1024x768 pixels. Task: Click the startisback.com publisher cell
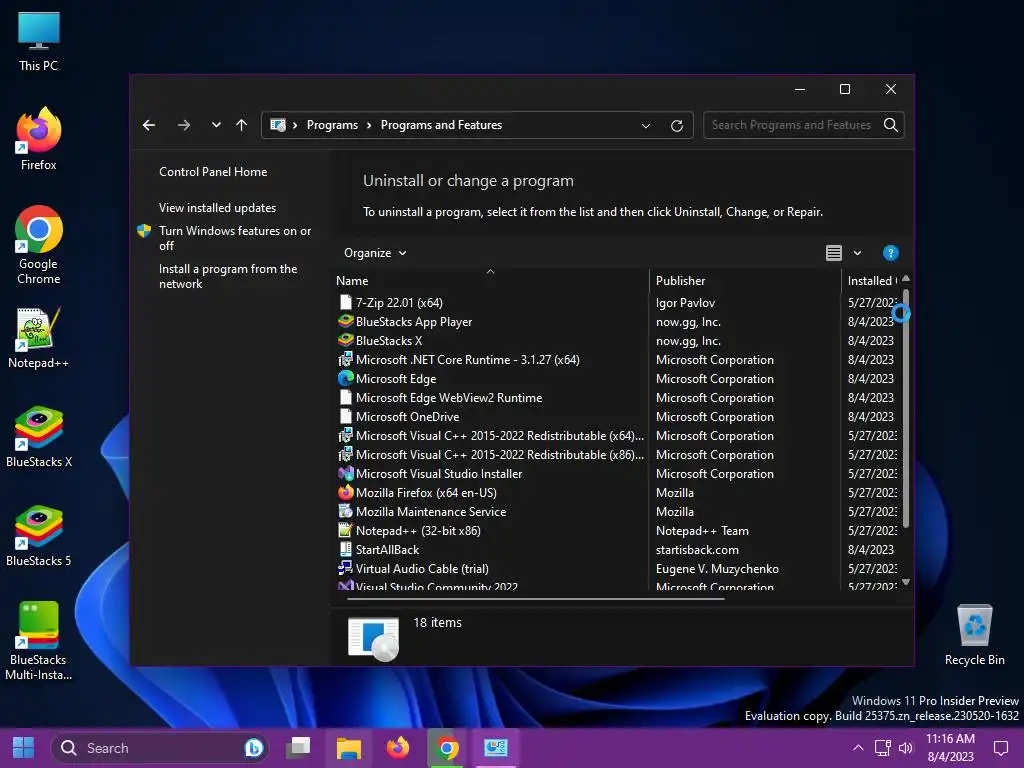point(697,550)
